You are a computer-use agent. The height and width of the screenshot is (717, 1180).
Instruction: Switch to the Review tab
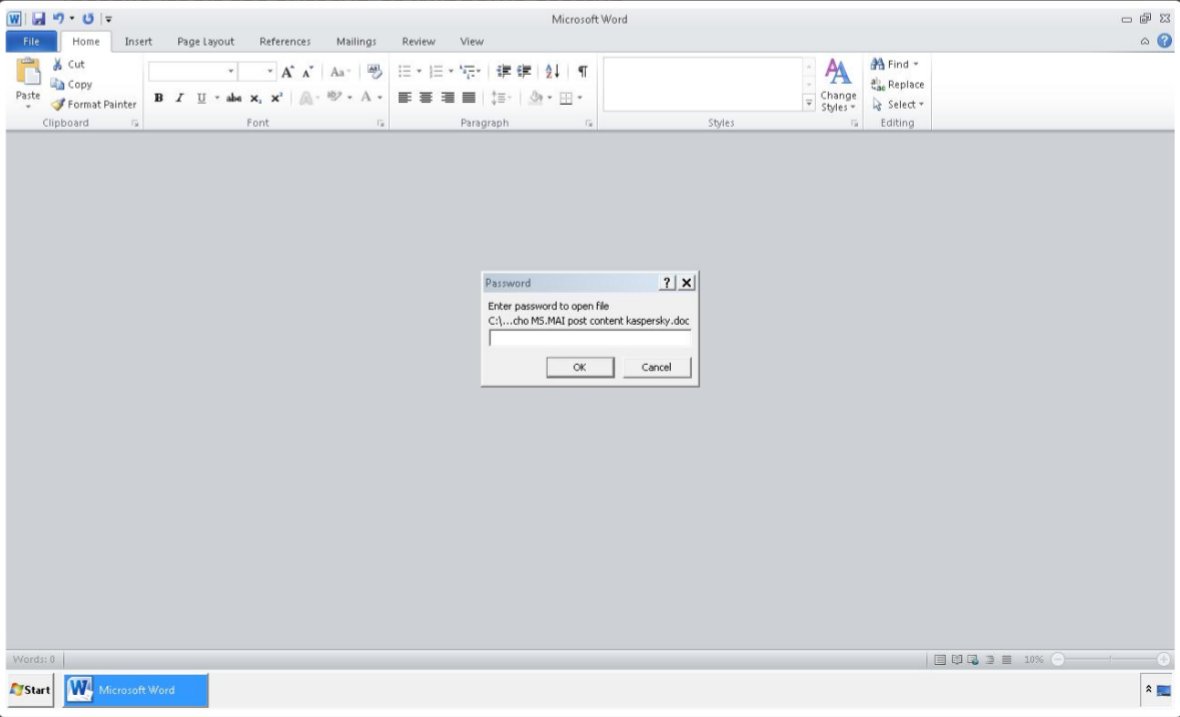tap(418, 41)
